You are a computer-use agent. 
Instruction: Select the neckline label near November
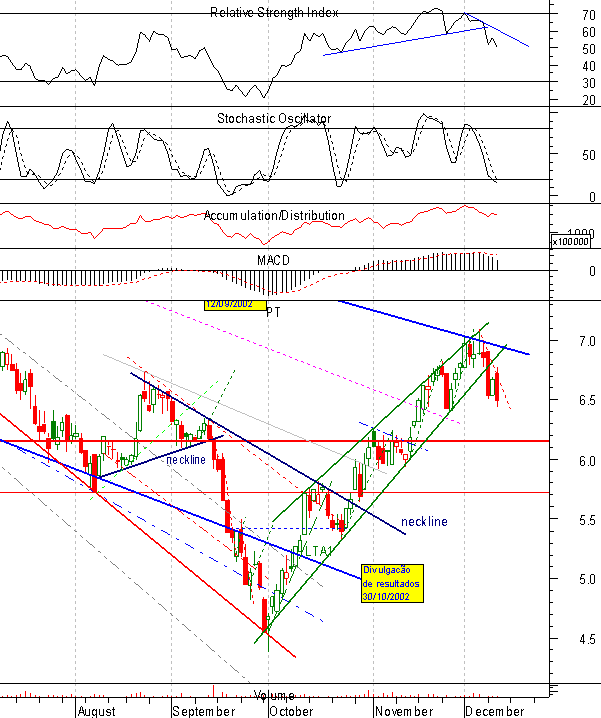coord(424,521)
